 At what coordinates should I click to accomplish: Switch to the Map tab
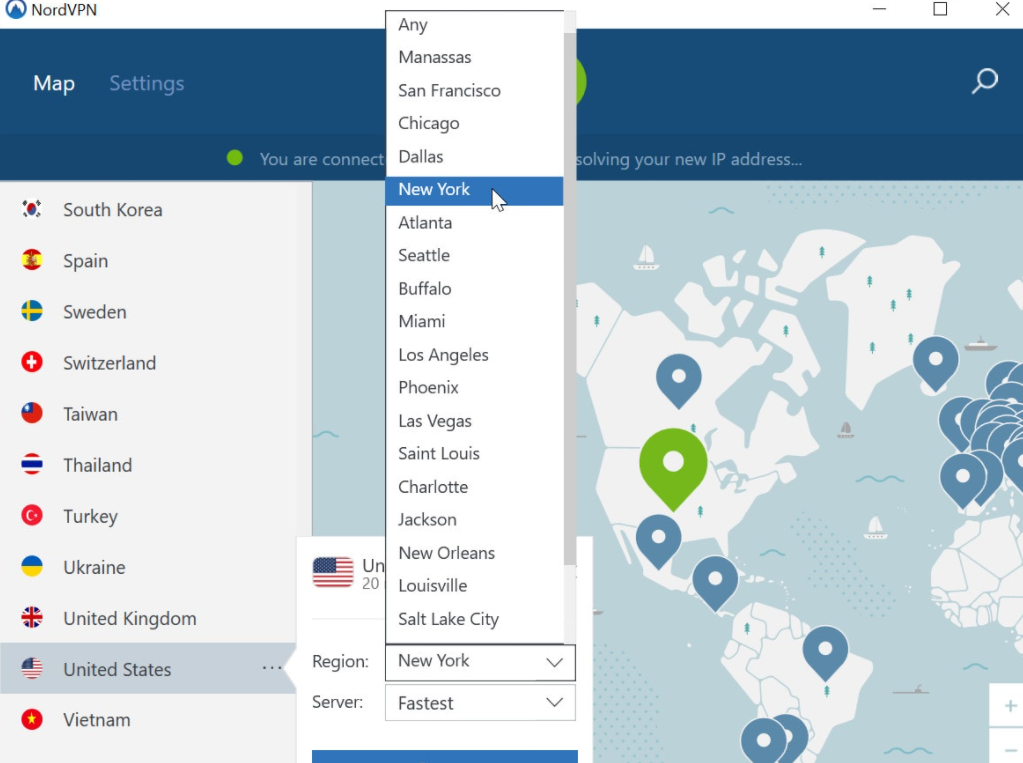click(x=54, y=83)
